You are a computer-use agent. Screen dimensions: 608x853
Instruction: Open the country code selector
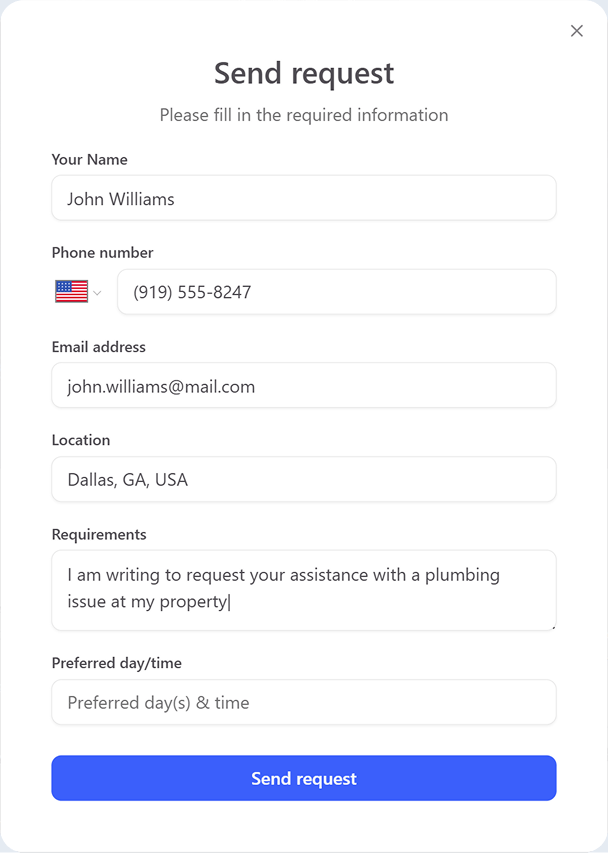(78, 291)
